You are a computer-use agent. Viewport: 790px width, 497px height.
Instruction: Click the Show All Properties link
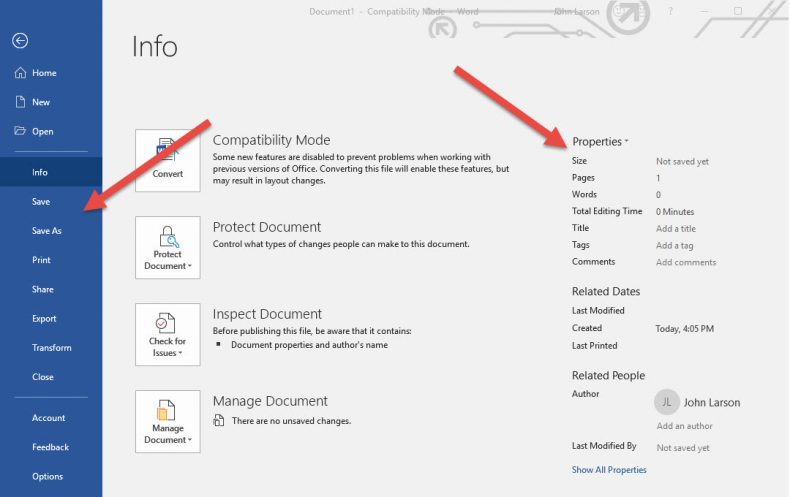(609, 470)
